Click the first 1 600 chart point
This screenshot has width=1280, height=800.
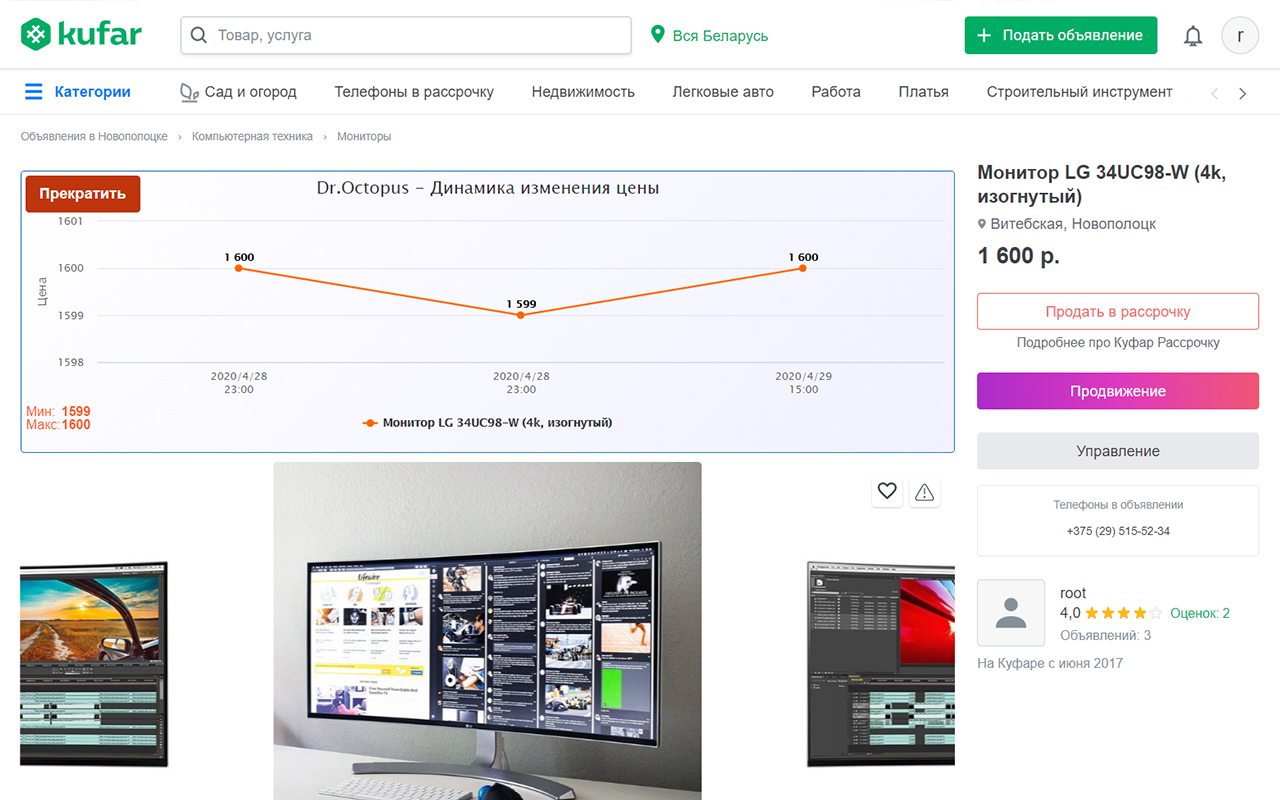point(238,268)
